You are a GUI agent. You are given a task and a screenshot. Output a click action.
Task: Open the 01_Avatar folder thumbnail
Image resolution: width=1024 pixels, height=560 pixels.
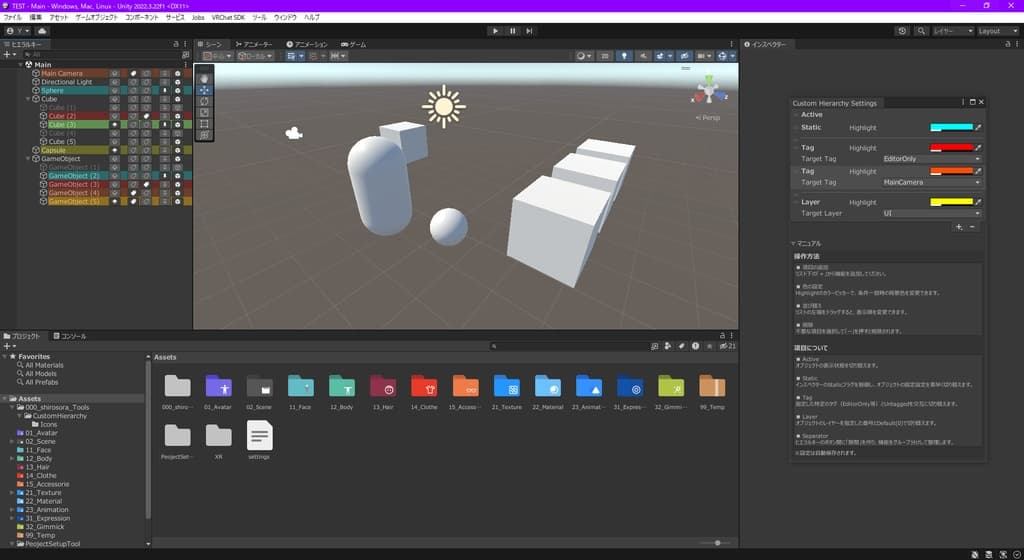tap(218, 386)
